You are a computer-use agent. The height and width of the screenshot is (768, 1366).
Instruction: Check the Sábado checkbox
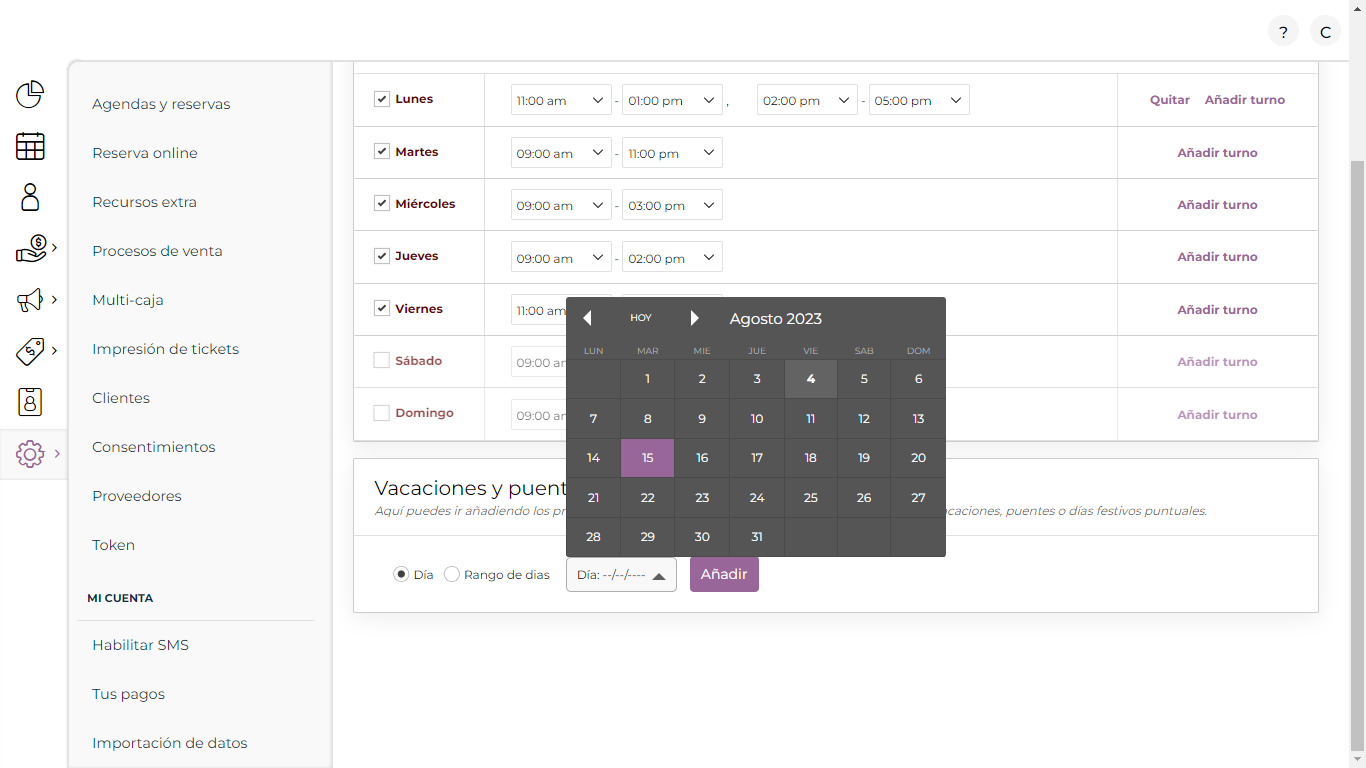(x=381, y=360)
